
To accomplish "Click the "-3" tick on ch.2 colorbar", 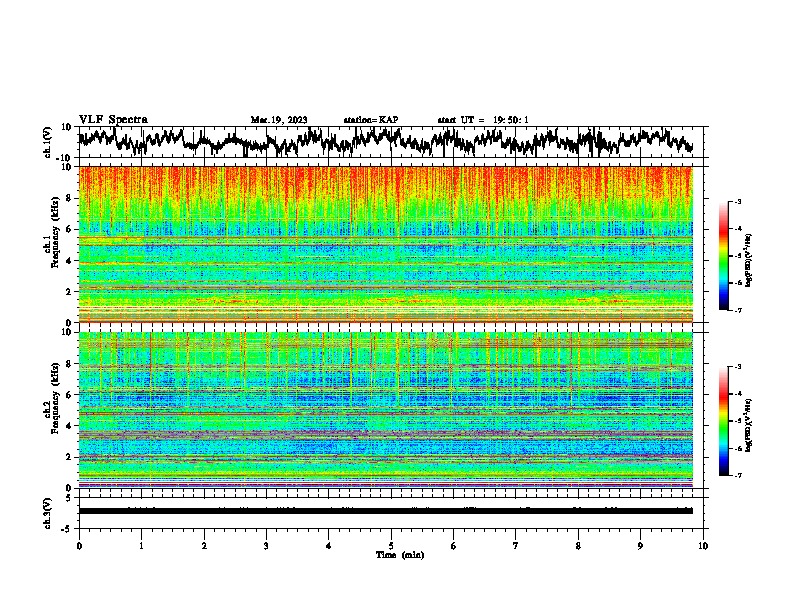I will [738, 367].
